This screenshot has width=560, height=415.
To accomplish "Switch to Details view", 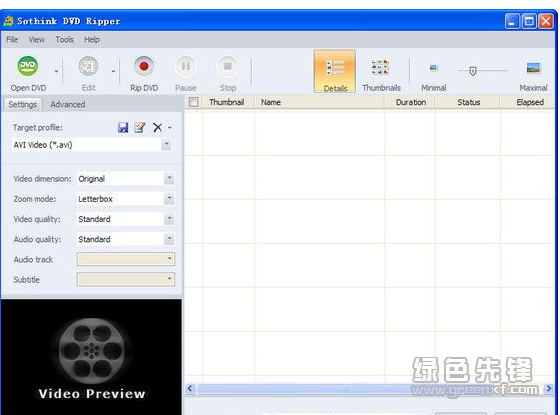I will [335, 72].
